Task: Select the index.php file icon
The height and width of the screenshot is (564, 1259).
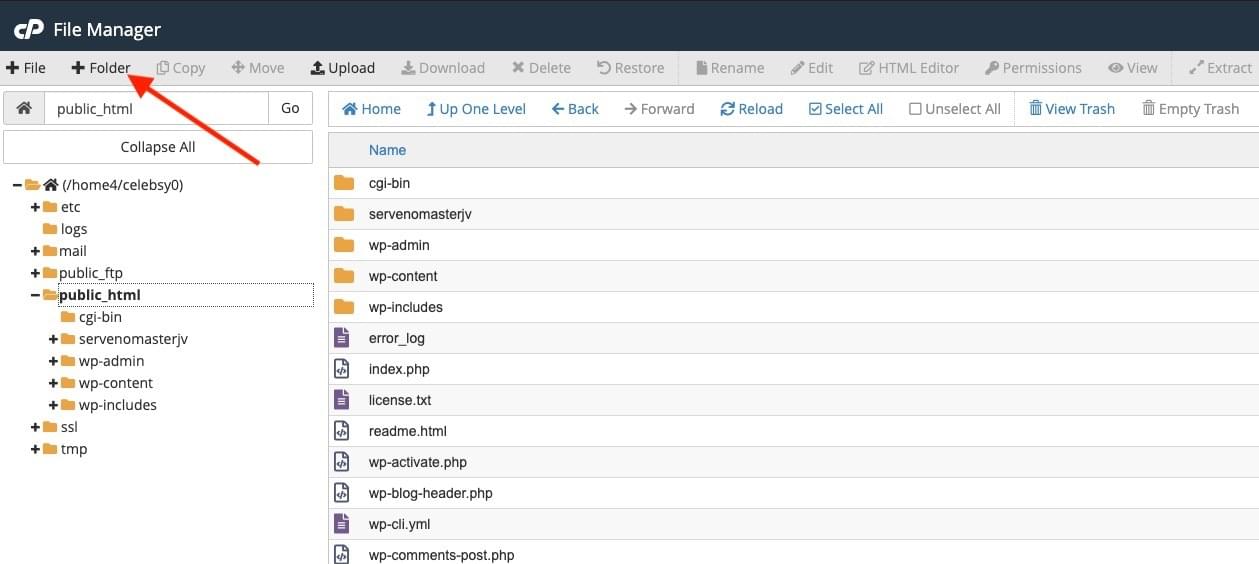Action: pyautogui.click(x=342, y=369)
